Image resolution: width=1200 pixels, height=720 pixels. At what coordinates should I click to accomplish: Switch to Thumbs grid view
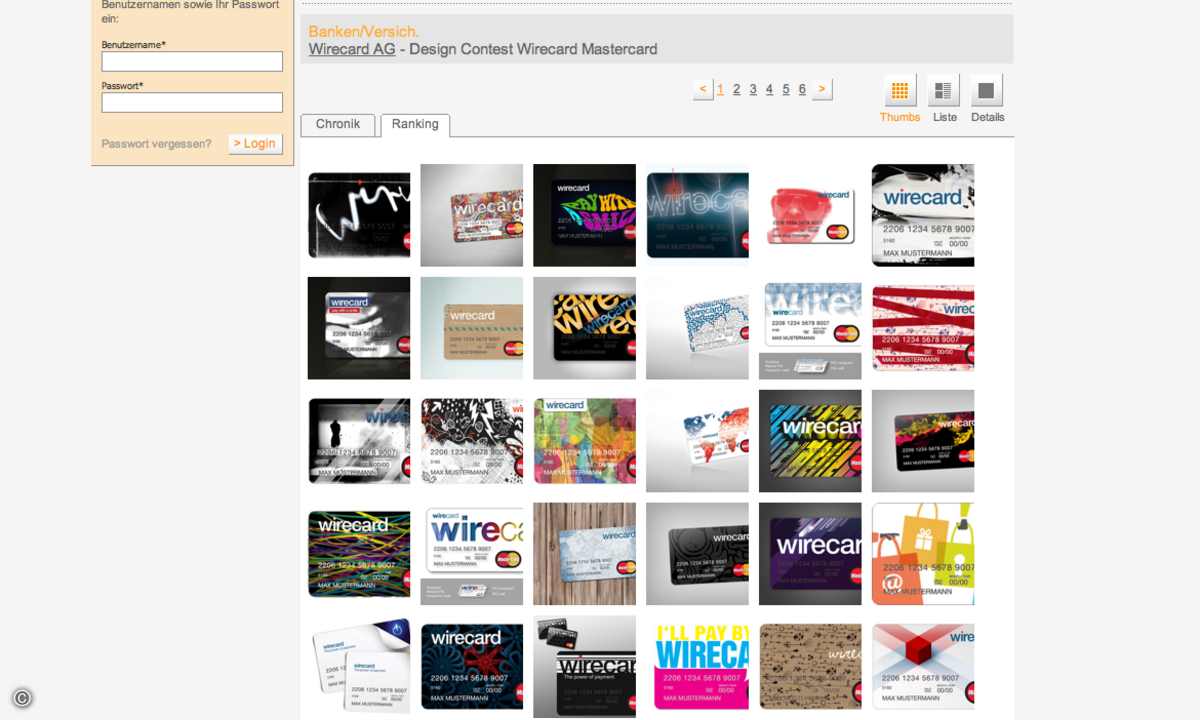tap(900, 90)
